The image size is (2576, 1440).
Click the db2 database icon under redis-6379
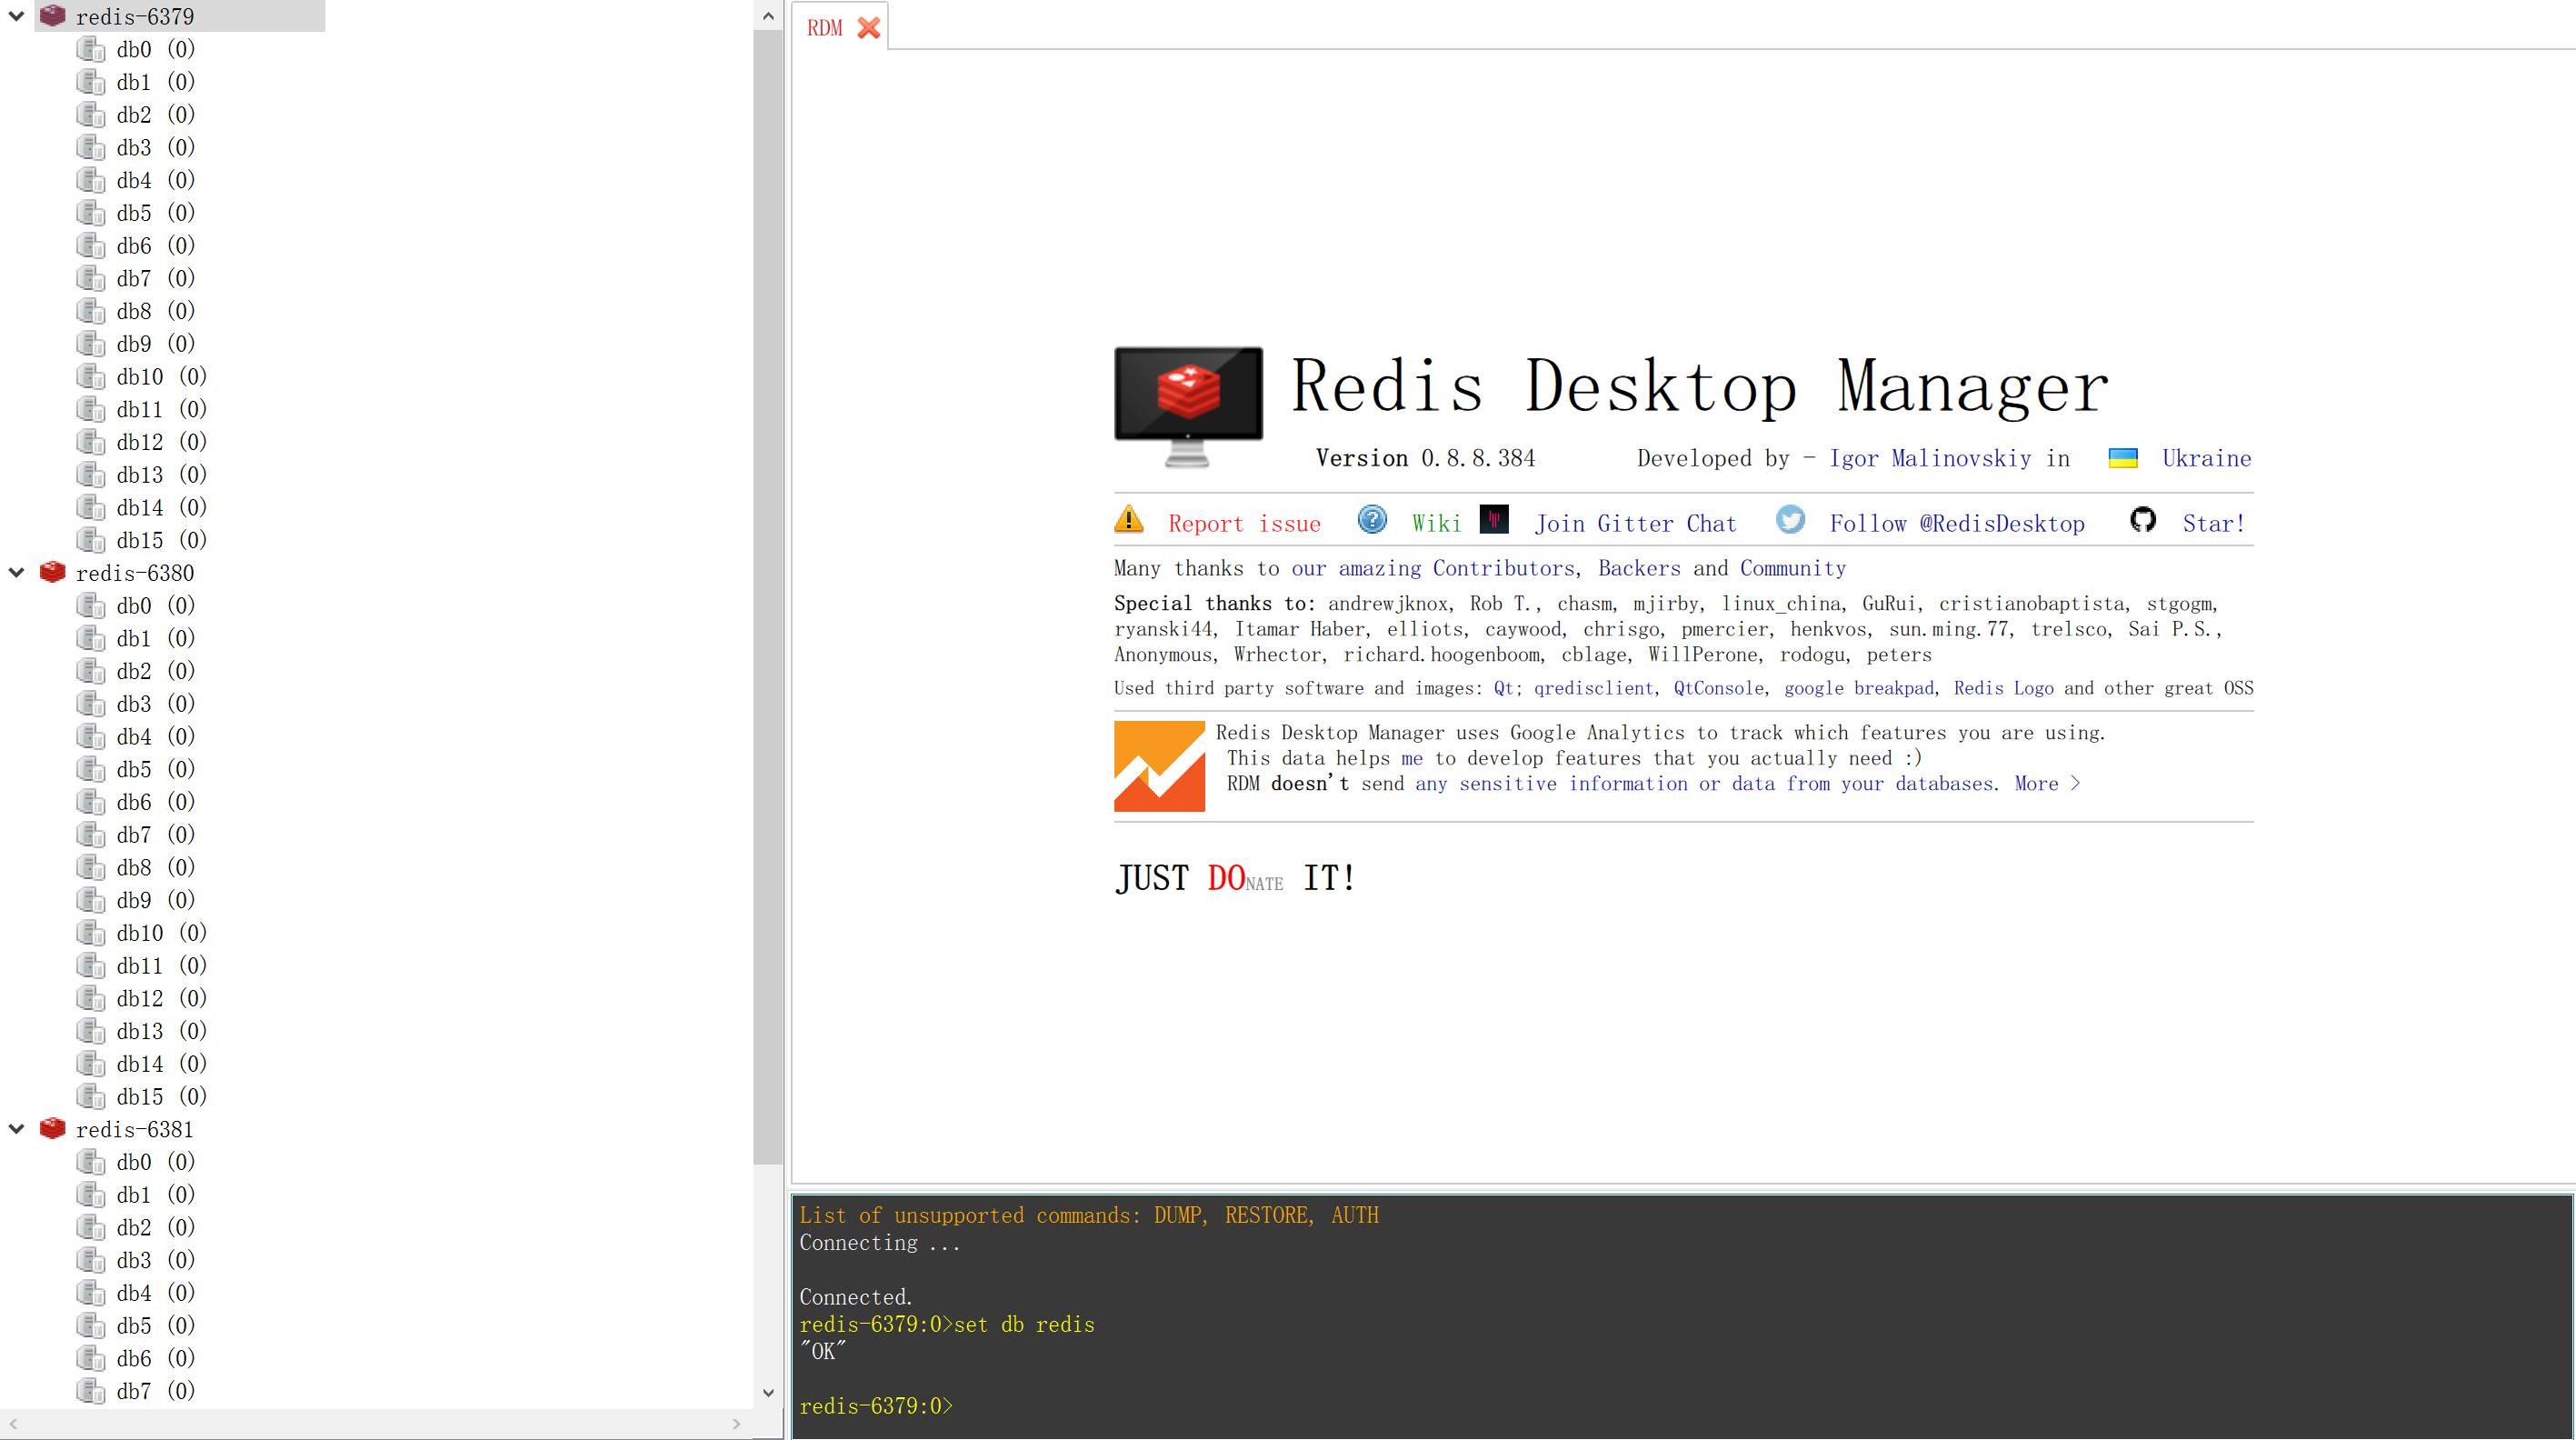pos(91,115)
